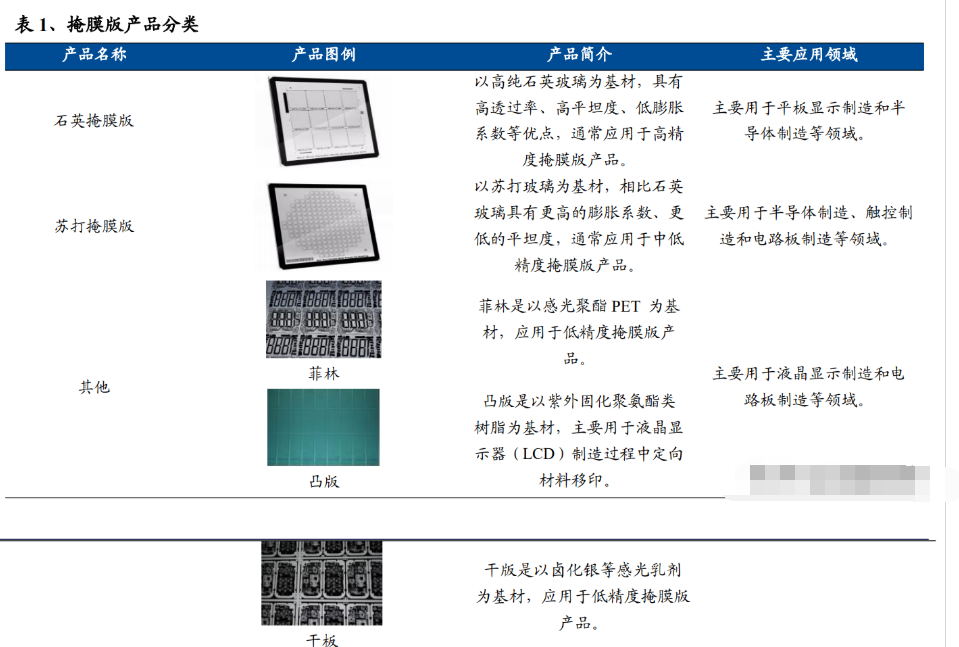Select the 石英掩膜版 row label

coord(94,120)
